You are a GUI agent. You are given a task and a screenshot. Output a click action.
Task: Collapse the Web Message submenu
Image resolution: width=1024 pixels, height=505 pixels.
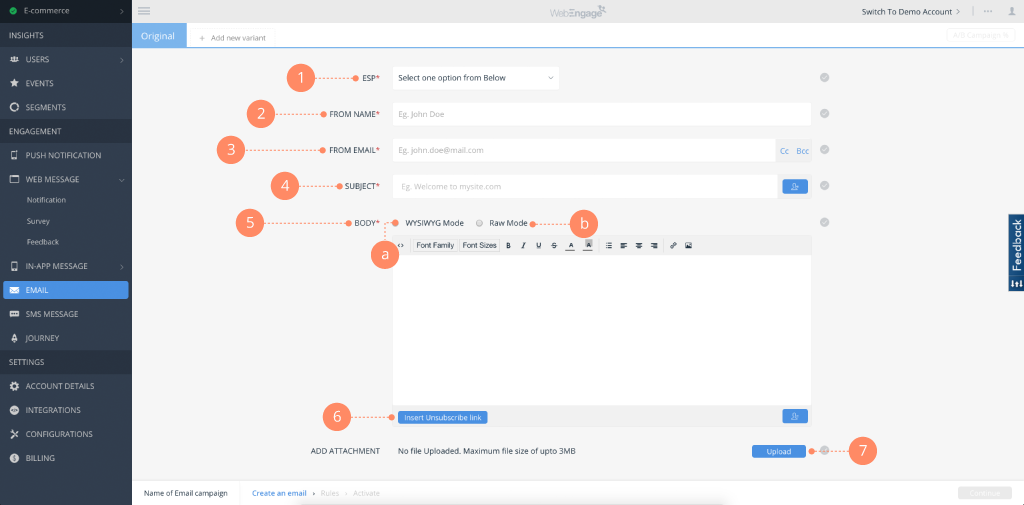[x=121, y=180]
